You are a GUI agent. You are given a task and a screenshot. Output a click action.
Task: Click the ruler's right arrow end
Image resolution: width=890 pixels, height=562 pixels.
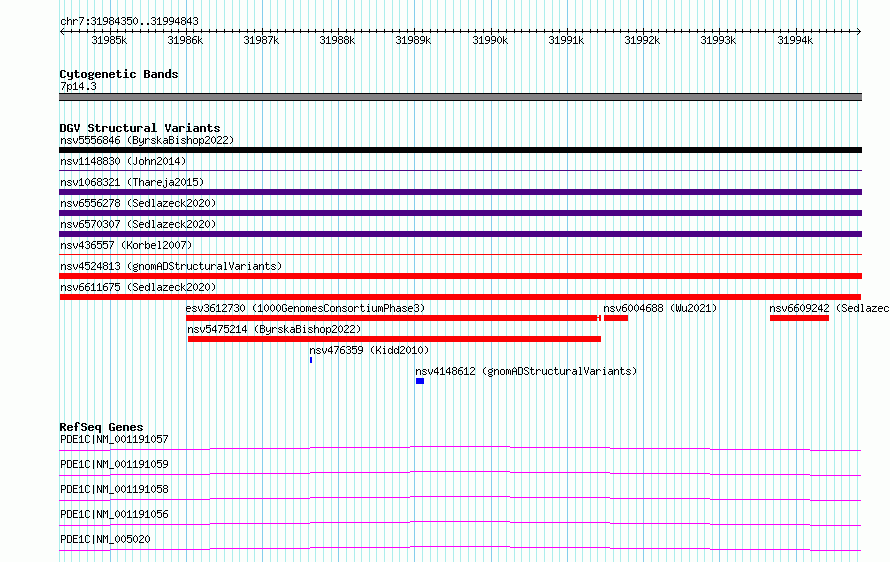(x=859, y=32)
